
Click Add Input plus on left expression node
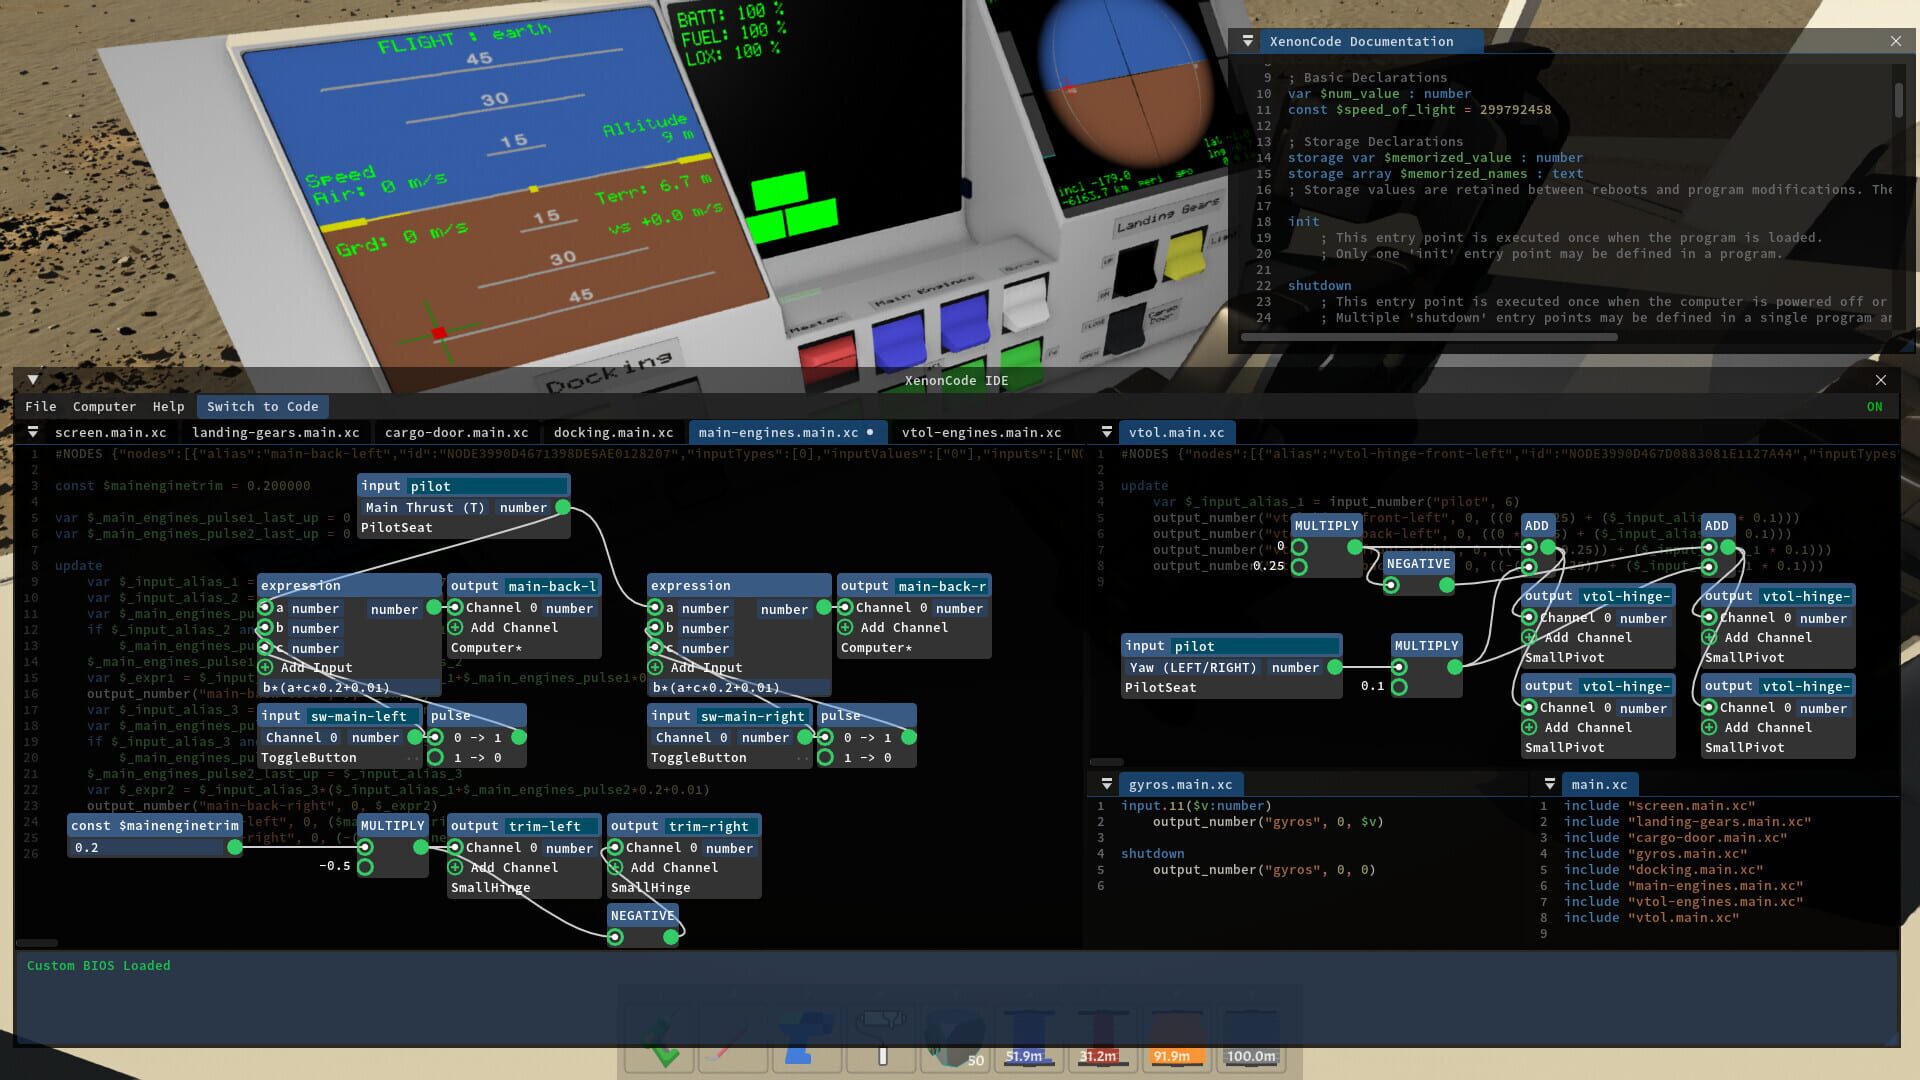click(265, 668)
